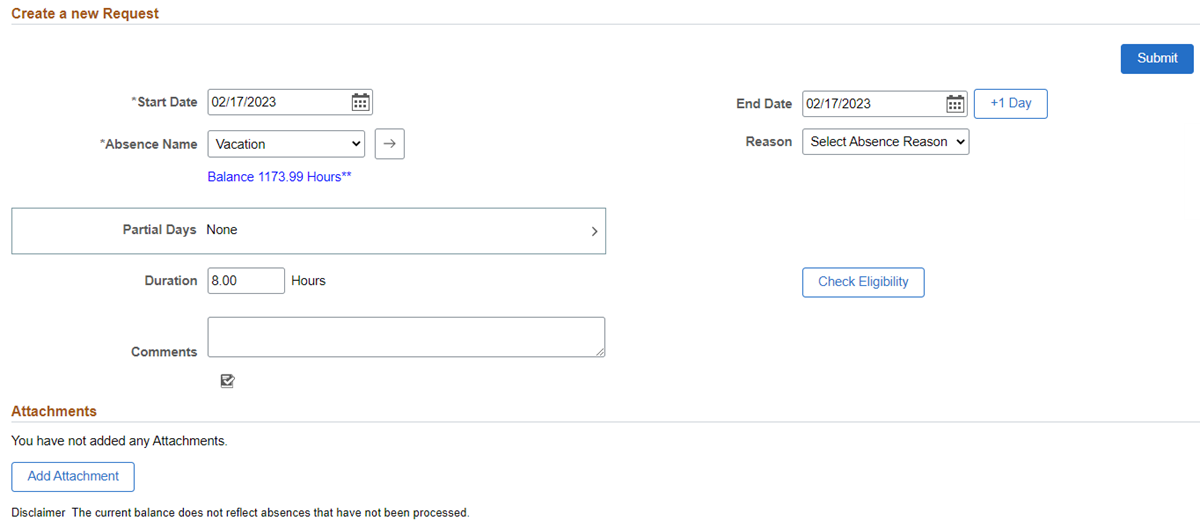This screenshot has height=528, width=1200.
Task: Click the Create a new Request heading
Action: click(x=85, y=14)
